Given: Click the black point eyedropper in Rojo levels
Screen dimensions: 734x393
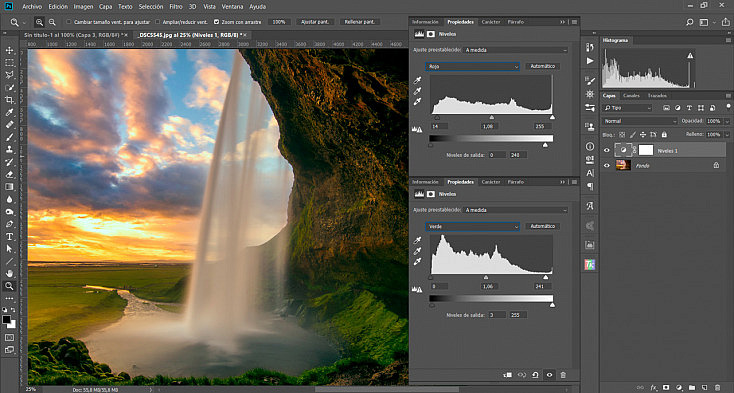Looking at the screenshot, I should (418, 80).
